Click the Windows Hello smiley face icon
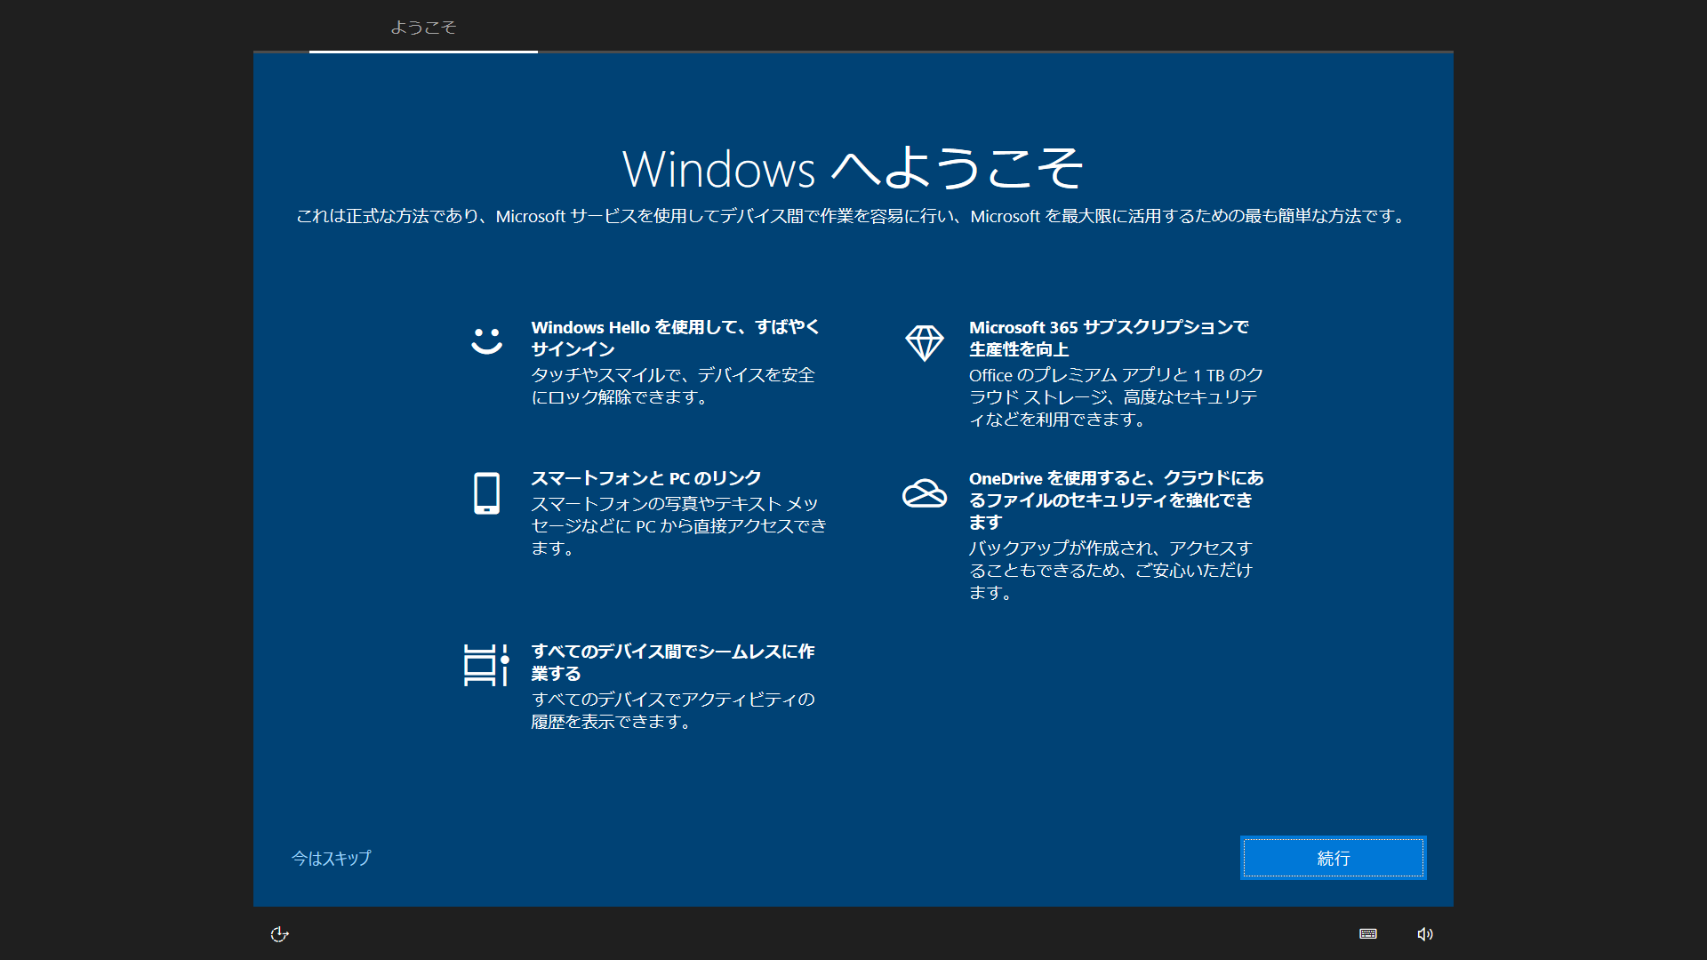This screenshot has width=1707, height=960. tap(487, 341)
